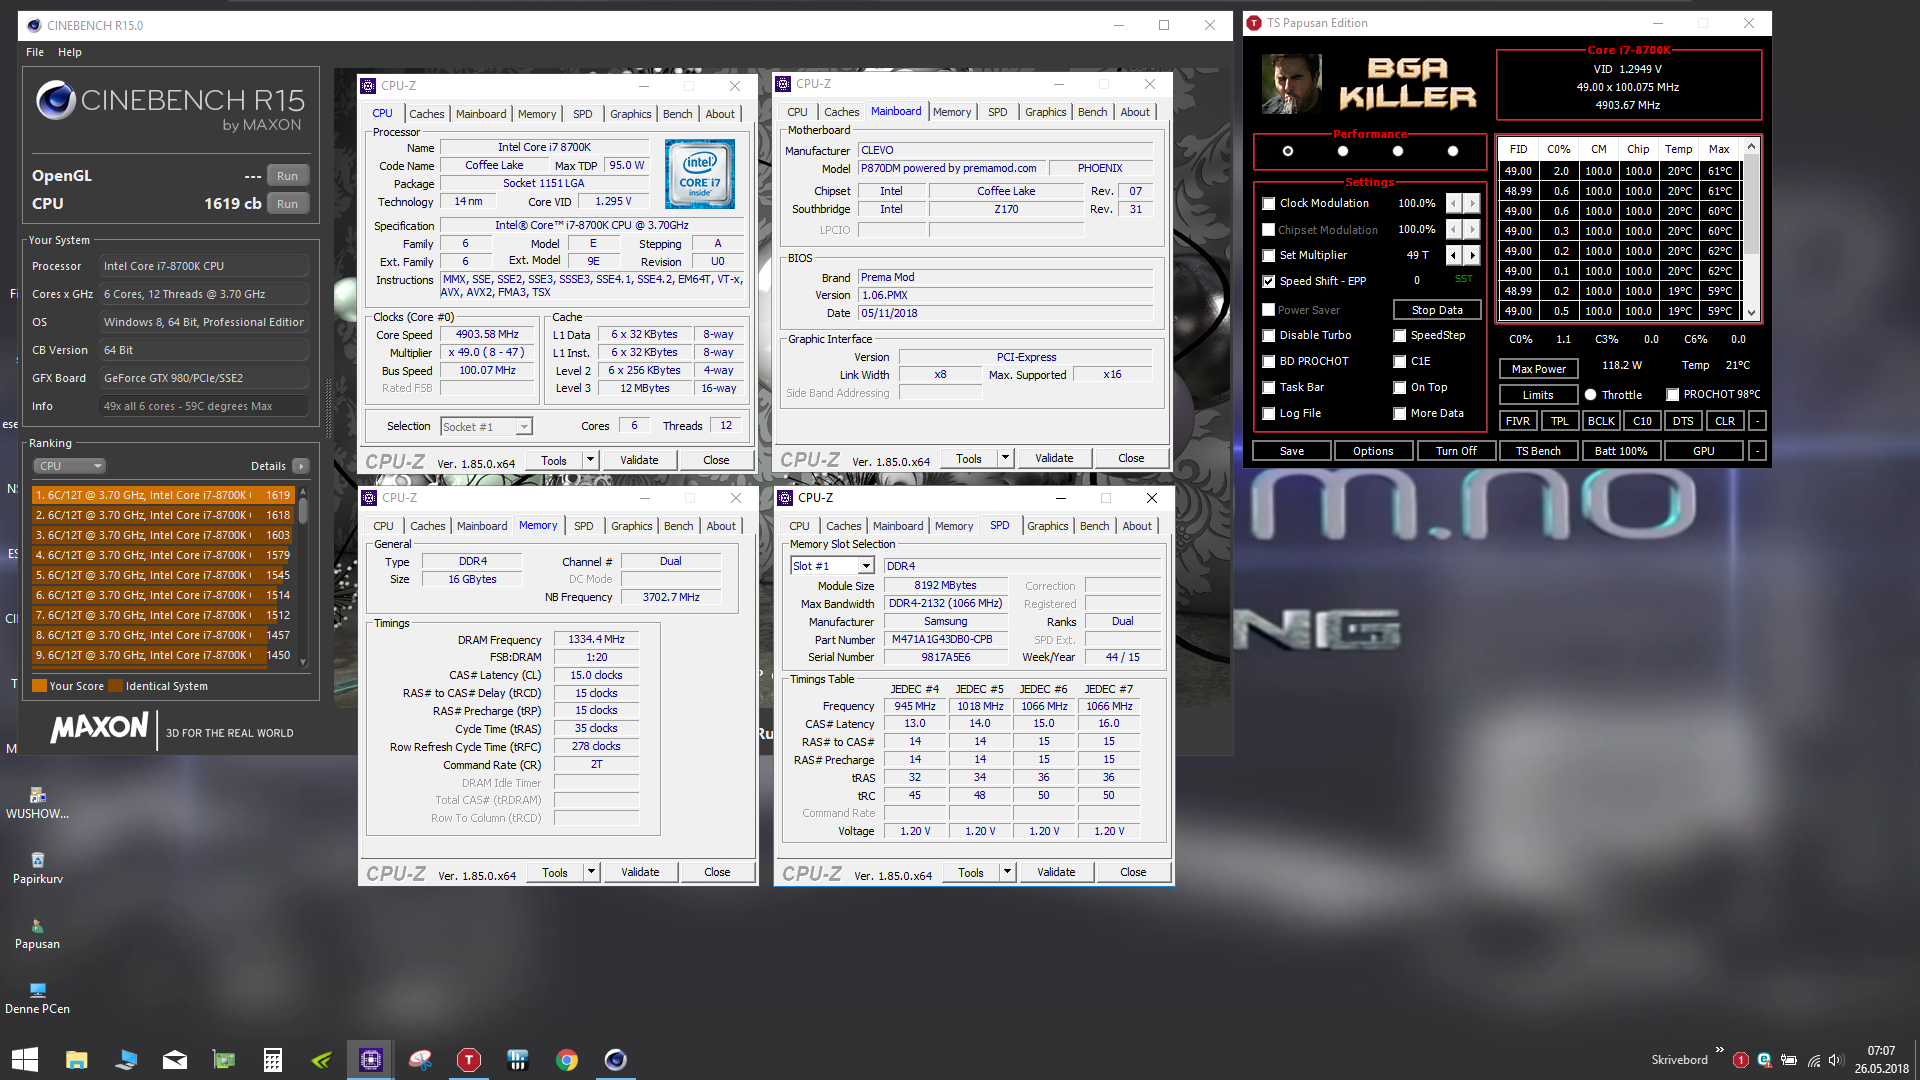The height and width of the screenshot is (1080, 1920).
Task: Open the Tools dropdown arrow in CPU-Z CPU window
Action: (590, 460)
